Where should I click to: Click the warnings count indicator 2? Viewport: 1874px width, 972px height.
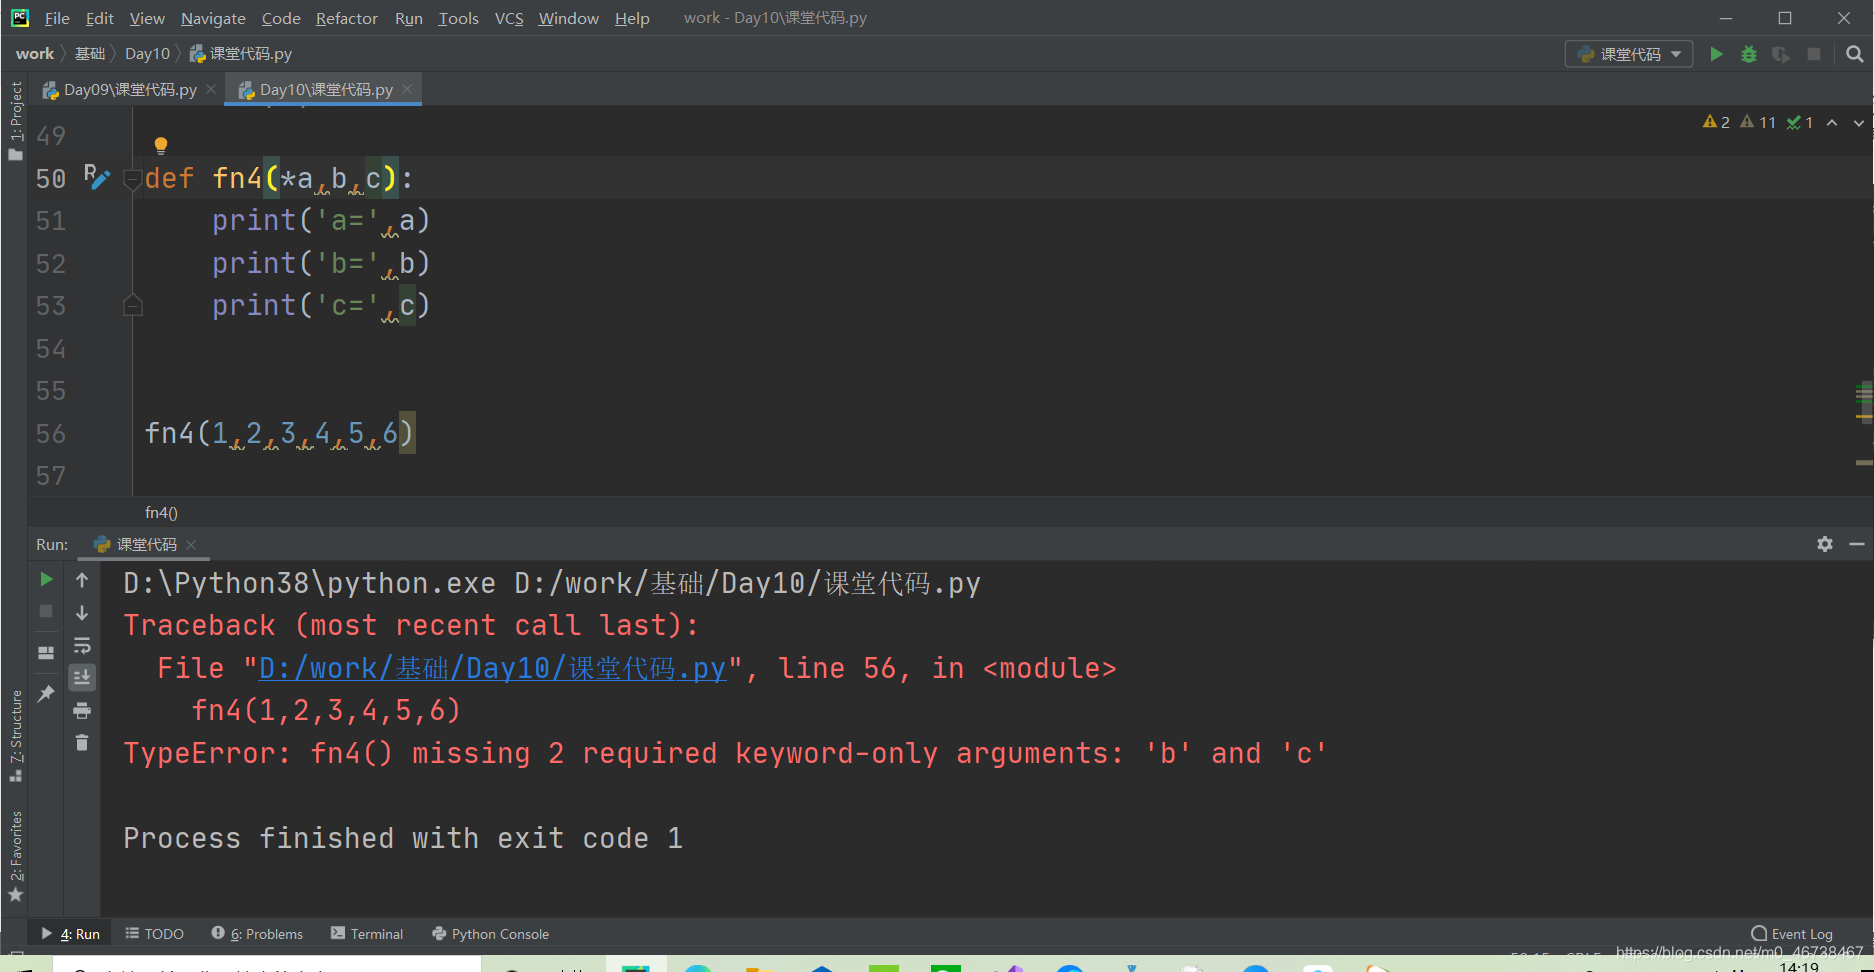[1716, 122]
